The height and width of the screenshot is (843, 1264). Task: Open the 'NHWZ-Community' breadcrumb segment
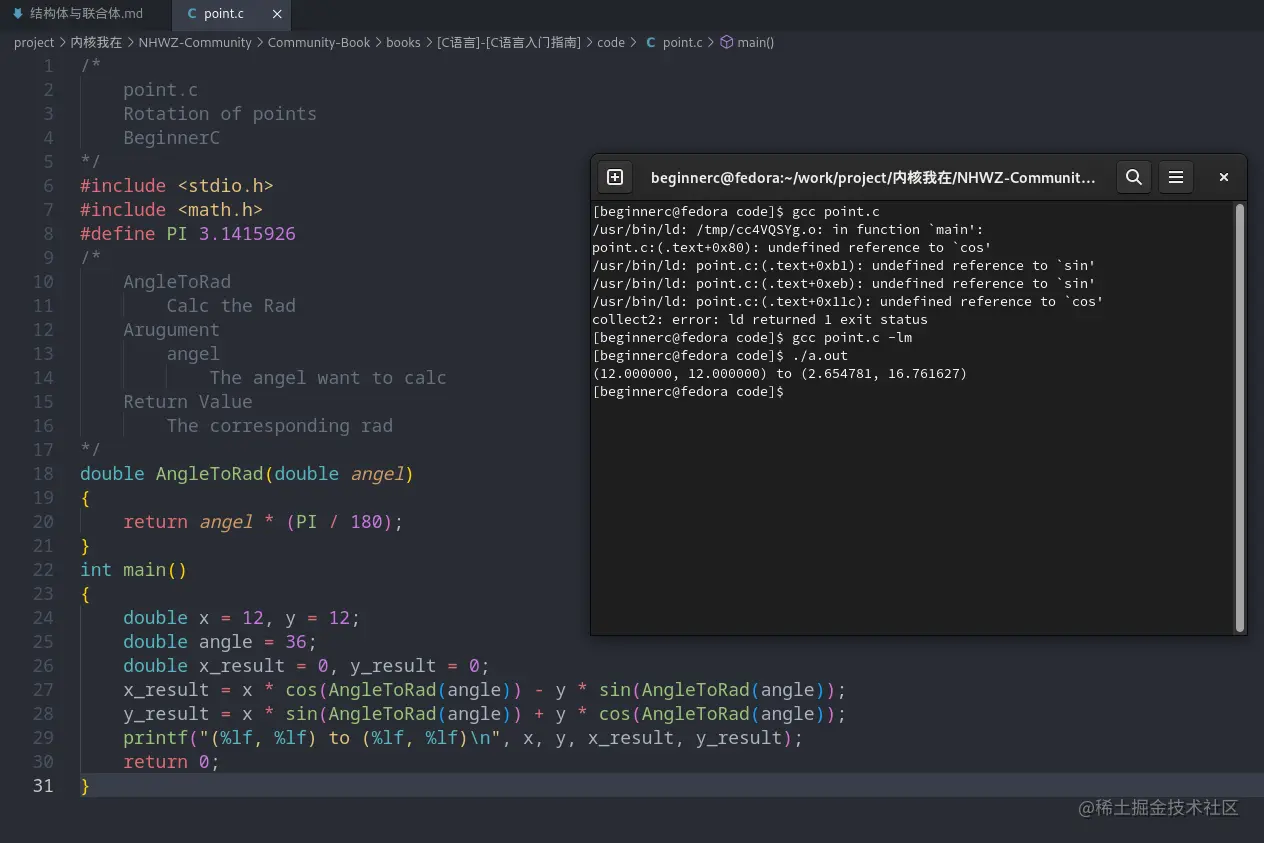[195, 42]
